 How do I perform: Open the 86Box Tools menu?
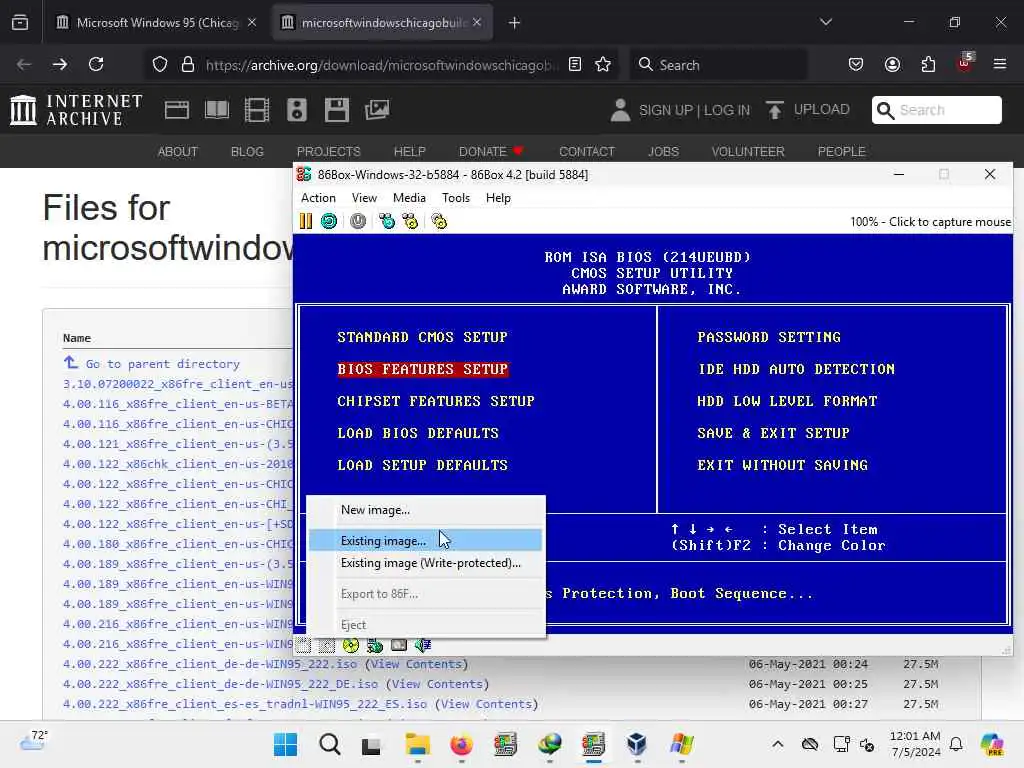(456, 198)
